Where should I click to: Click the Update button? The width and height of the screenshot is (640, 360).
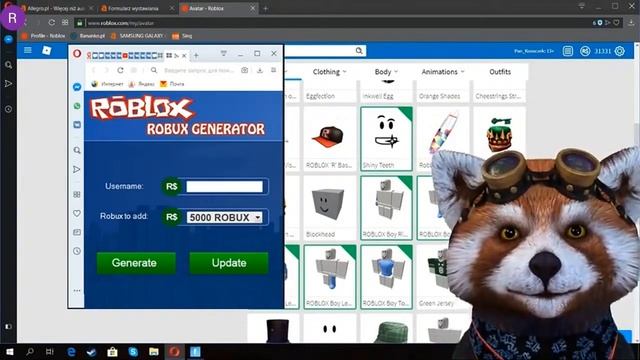click(229, 263)
